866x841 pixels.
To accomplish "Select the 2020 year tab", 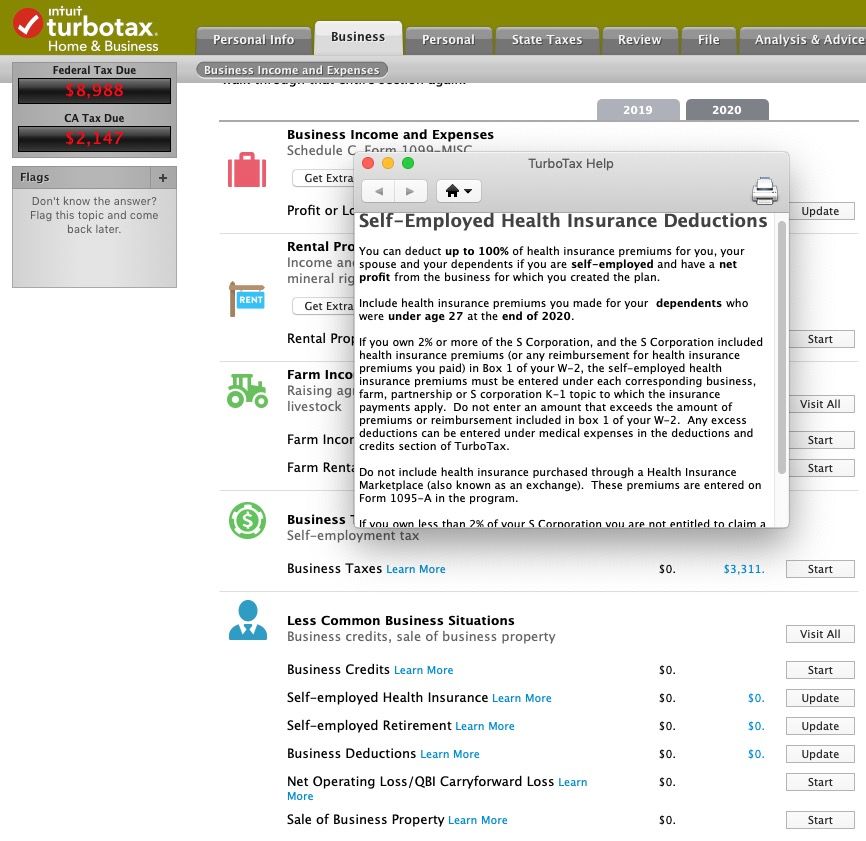I will click(x=727, y=110).
